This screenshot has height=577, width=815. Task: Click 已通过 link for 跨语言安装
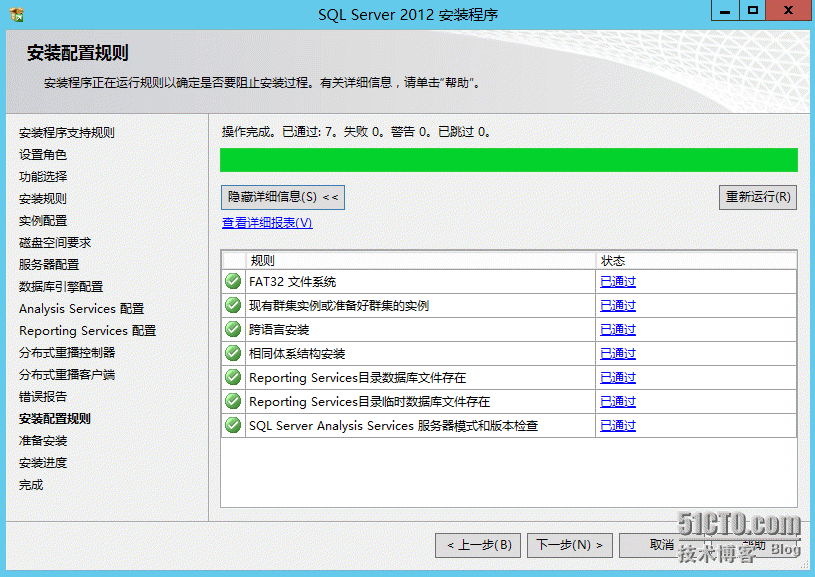[x=618, y=330]
